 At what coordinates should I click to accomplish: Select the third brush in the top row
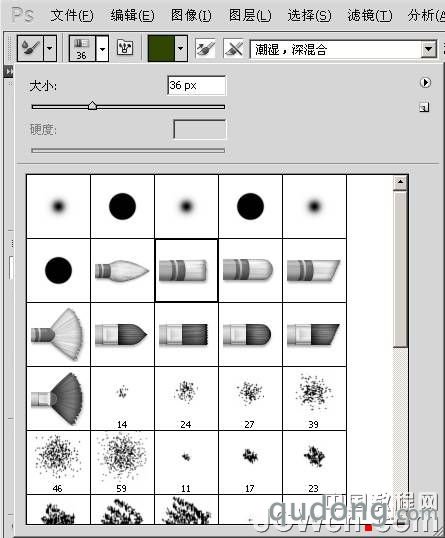186,206
